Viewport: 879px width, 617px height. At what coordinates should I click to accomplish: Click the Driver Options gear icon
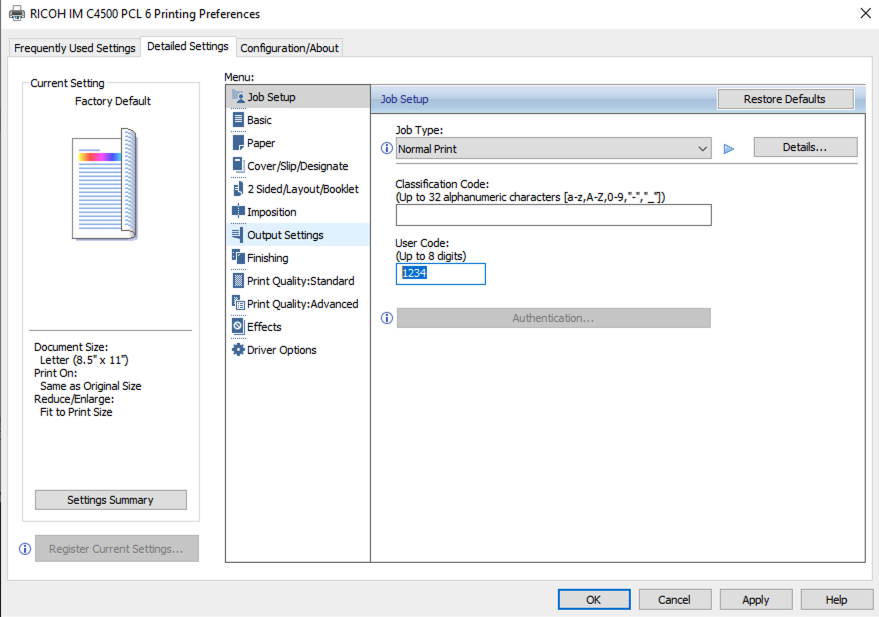(238, 349)
